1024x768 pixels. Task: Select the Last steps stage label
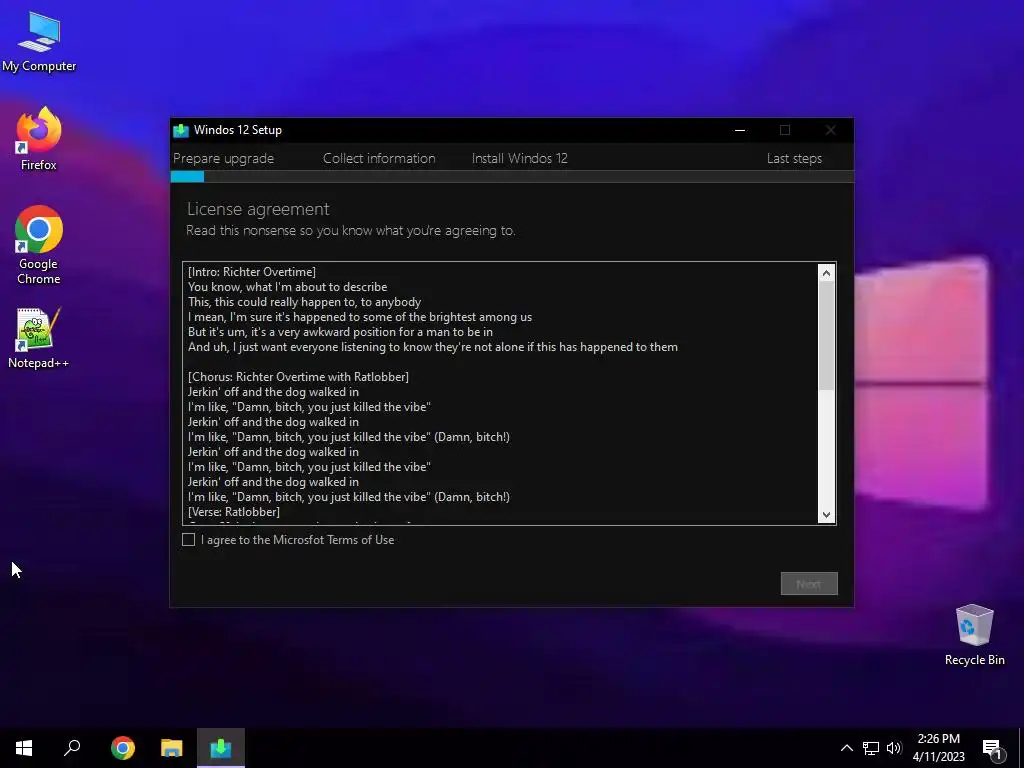[x=794, y=159]
